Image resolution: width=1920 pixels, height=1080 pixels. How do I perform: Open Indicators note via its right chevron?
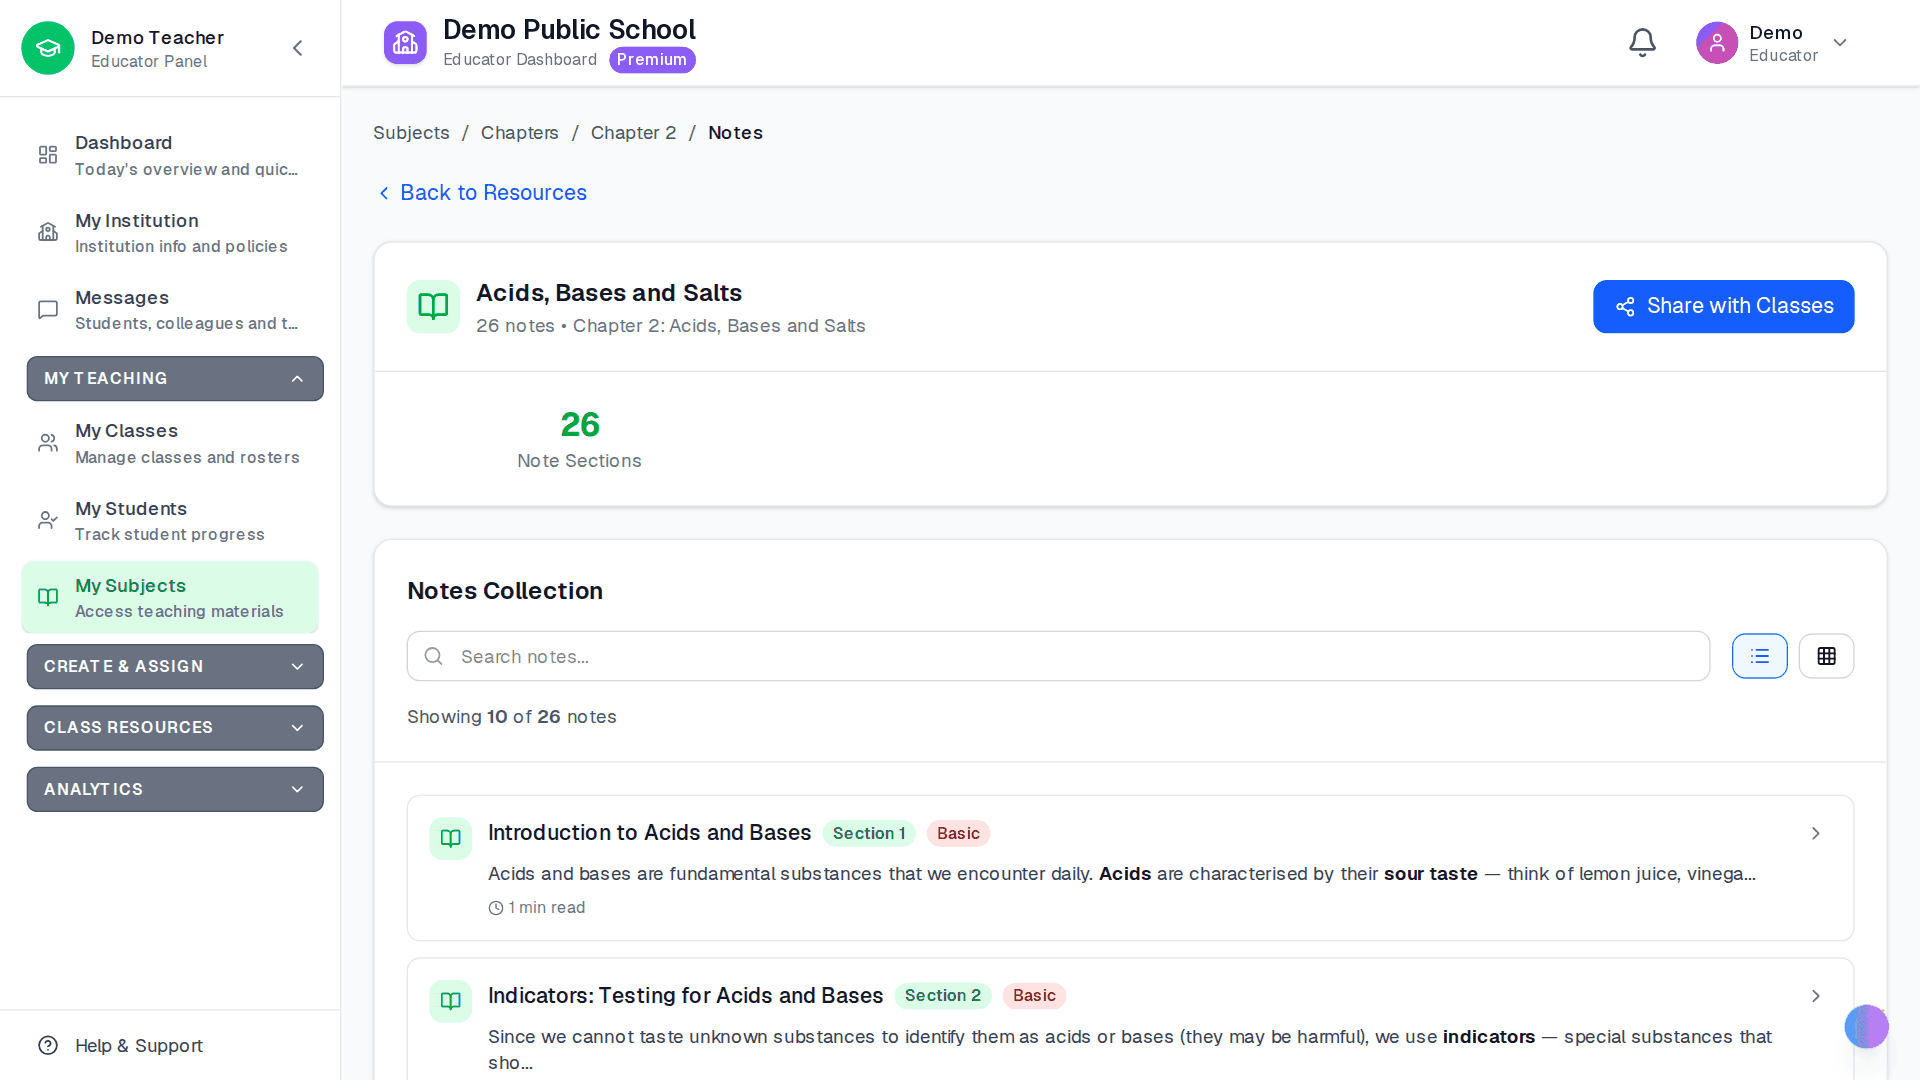point(1816,996)
